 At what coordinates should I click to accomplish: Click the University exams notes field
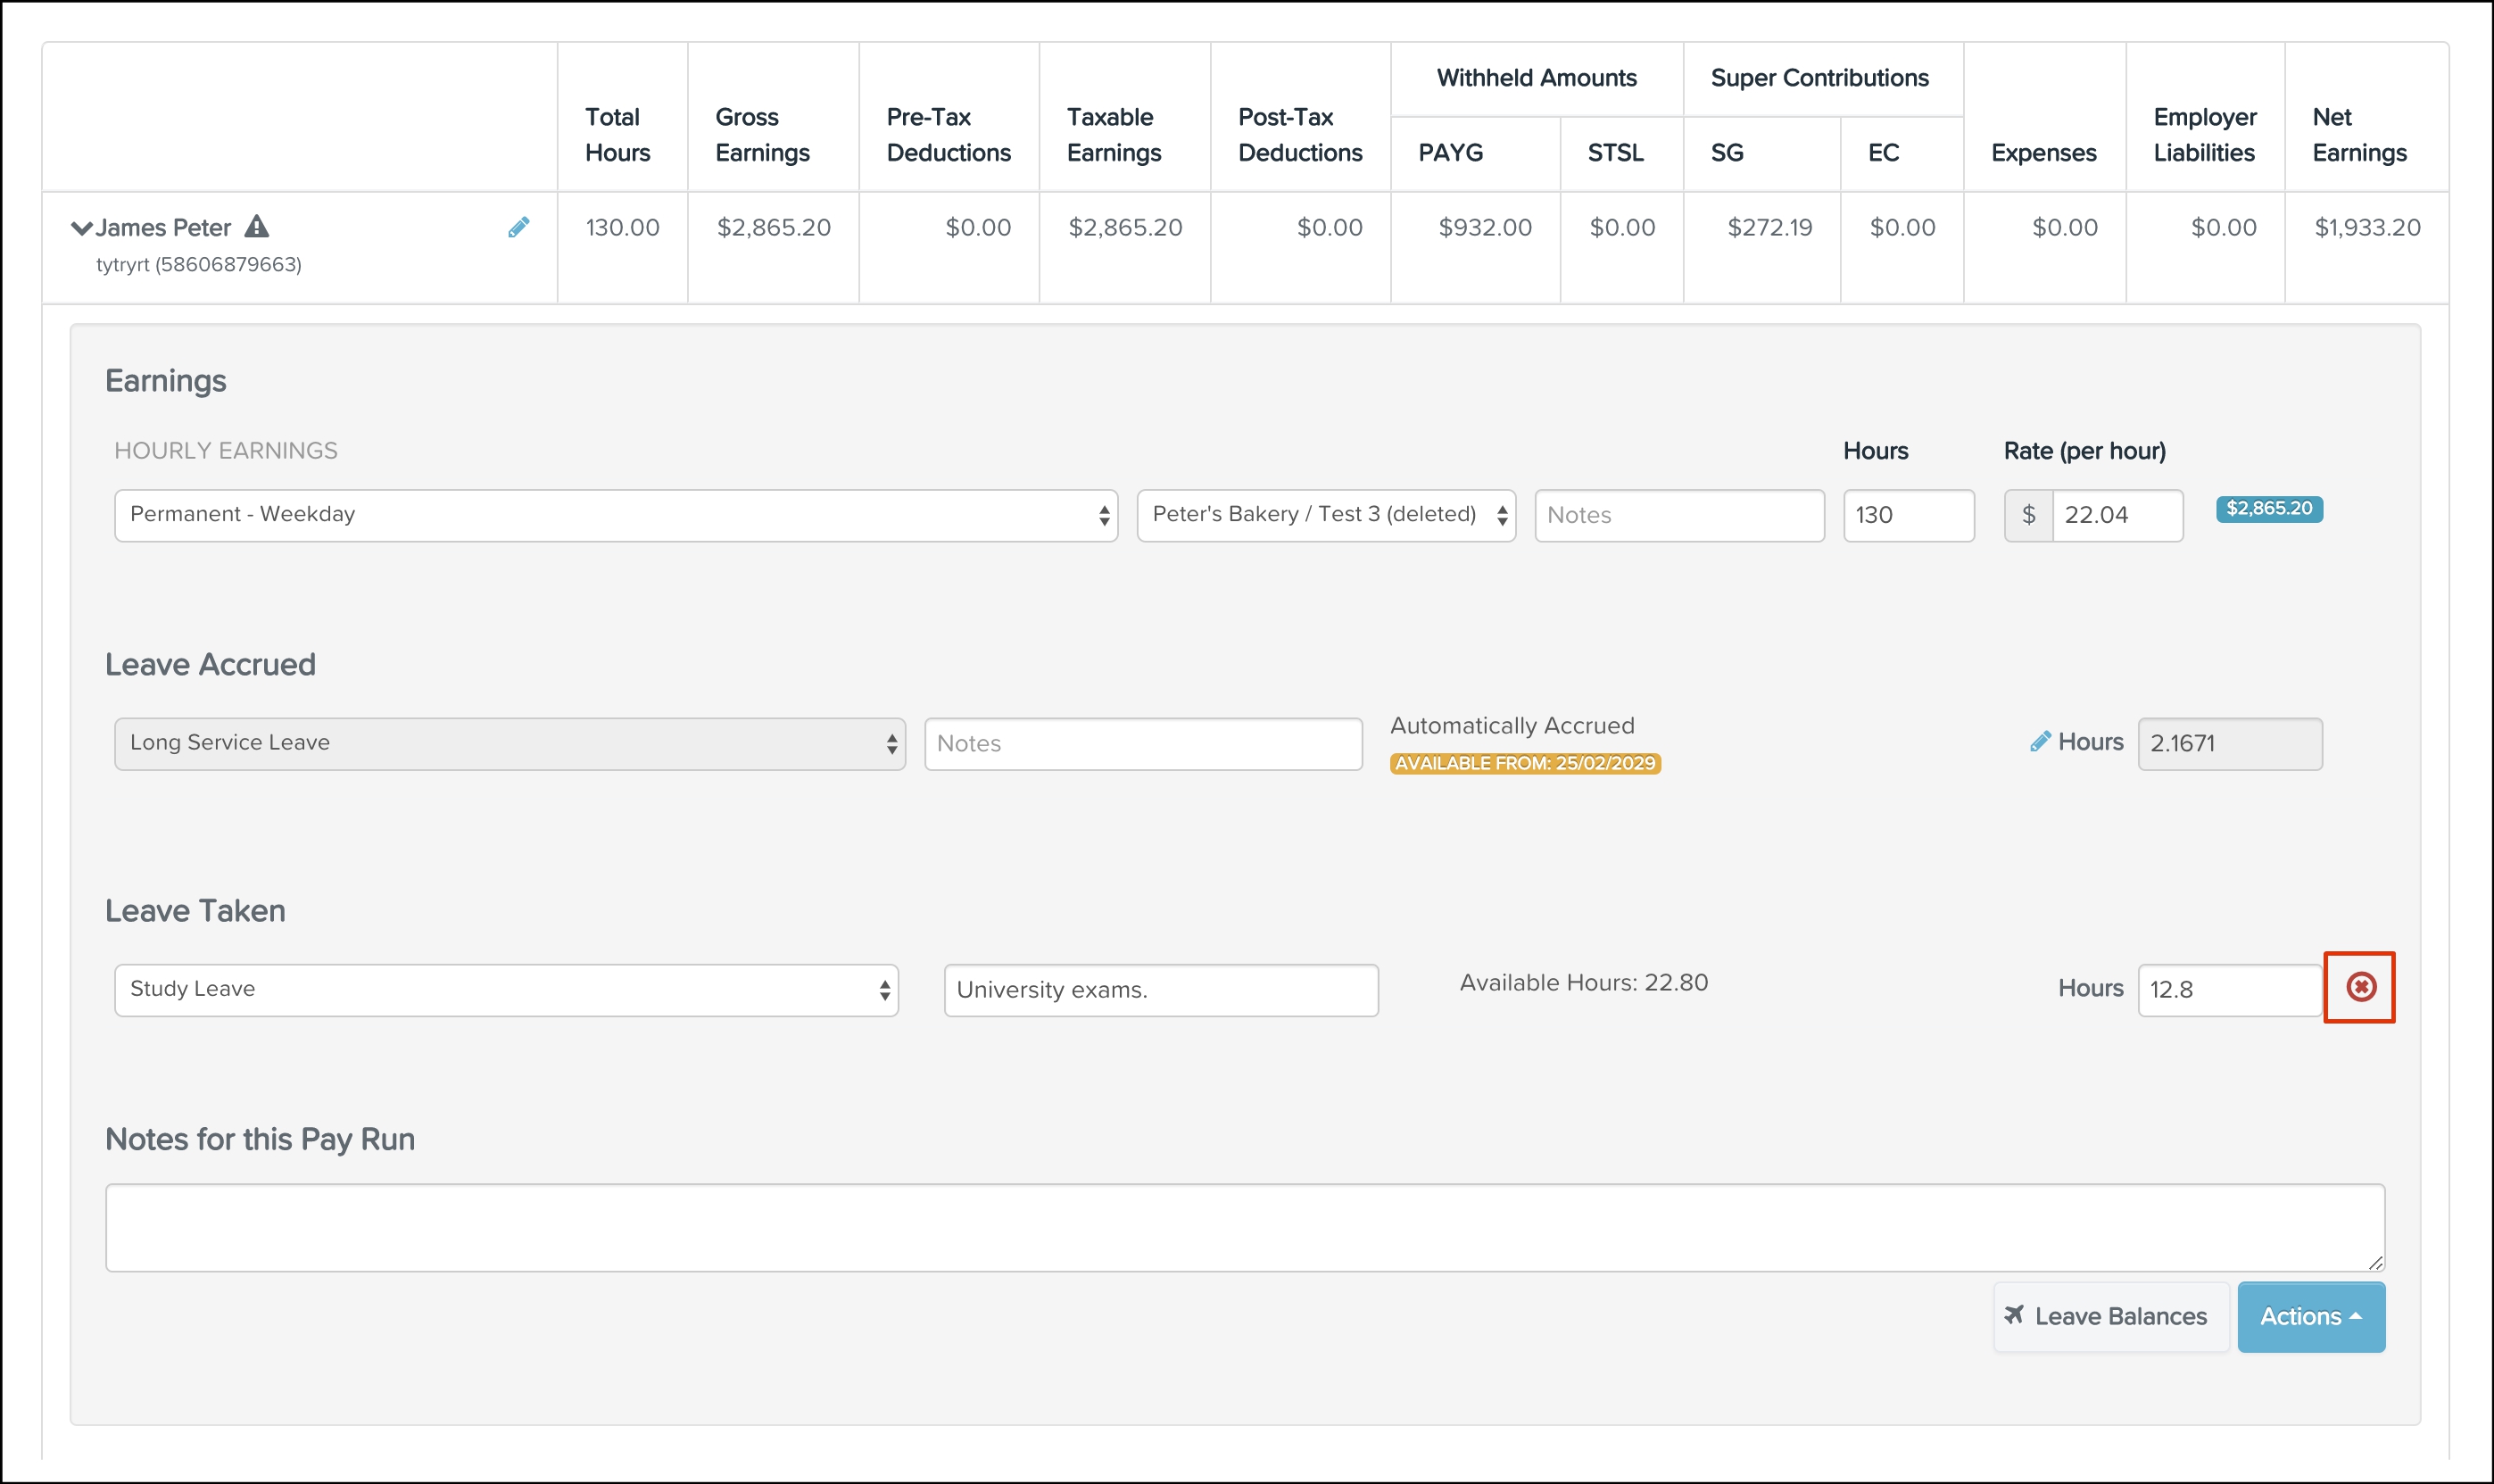coord(1160,990)
